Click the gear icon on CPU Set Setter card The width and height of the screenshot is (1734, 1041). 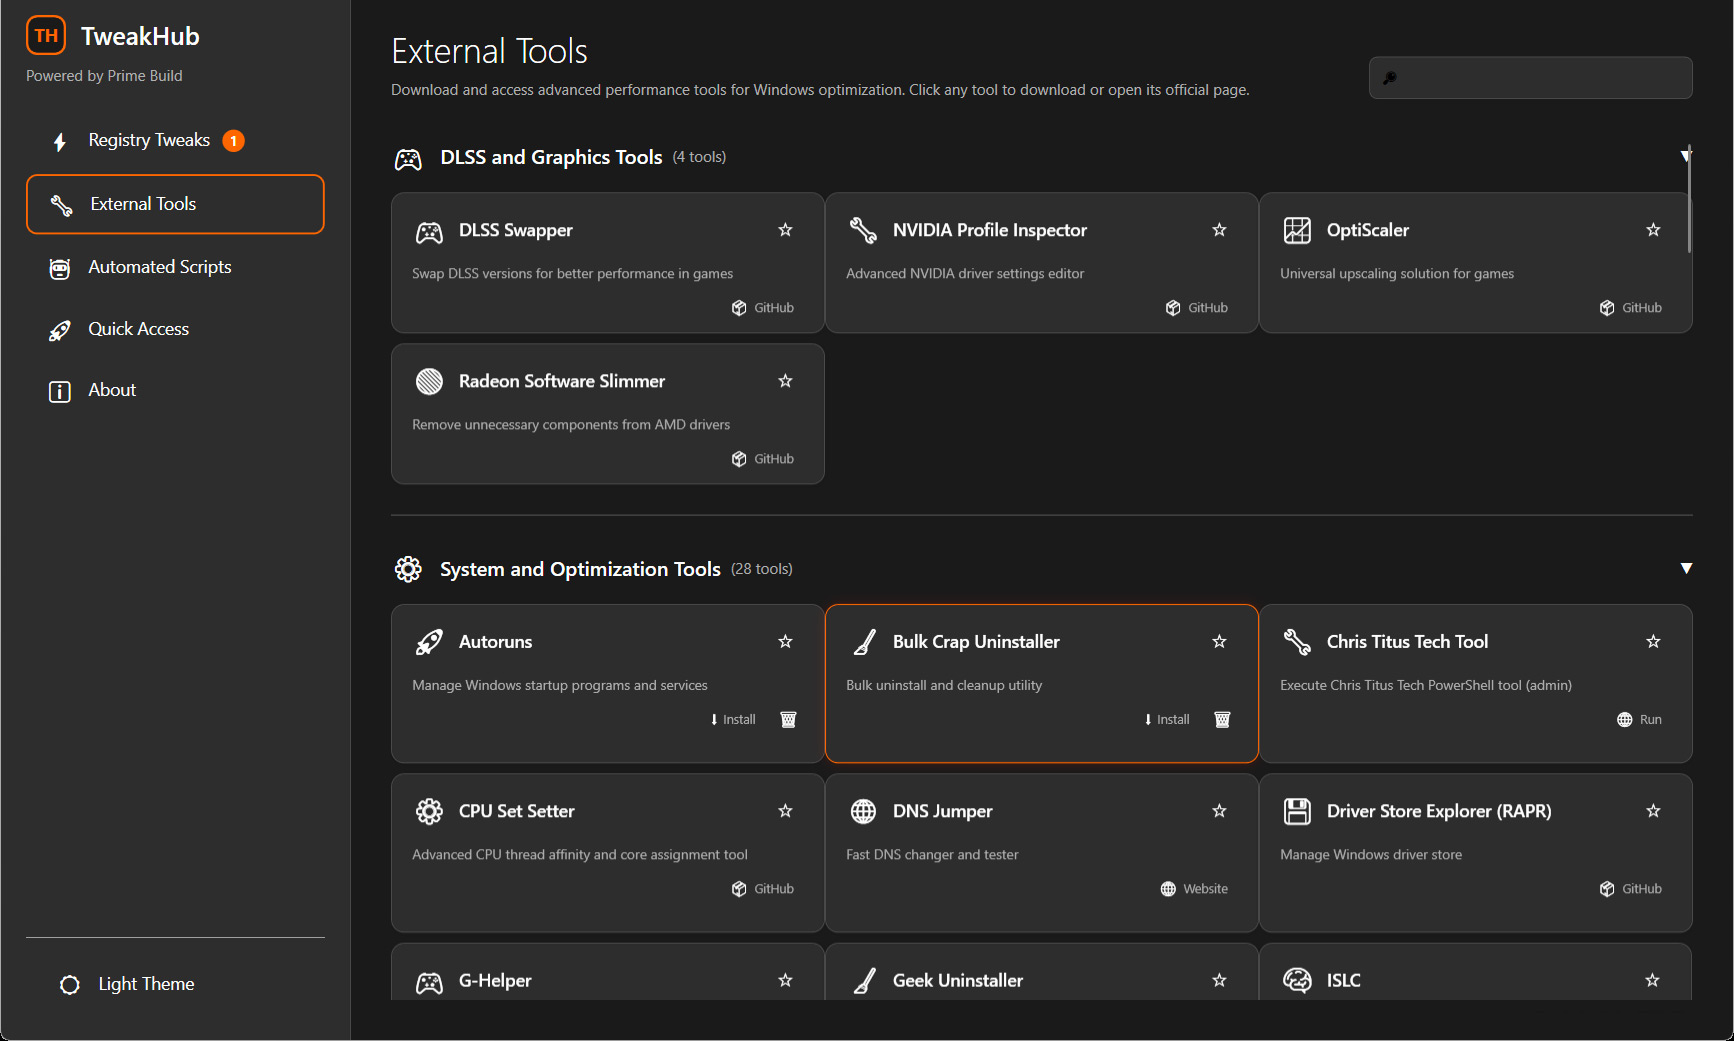(x=429, y=811)
